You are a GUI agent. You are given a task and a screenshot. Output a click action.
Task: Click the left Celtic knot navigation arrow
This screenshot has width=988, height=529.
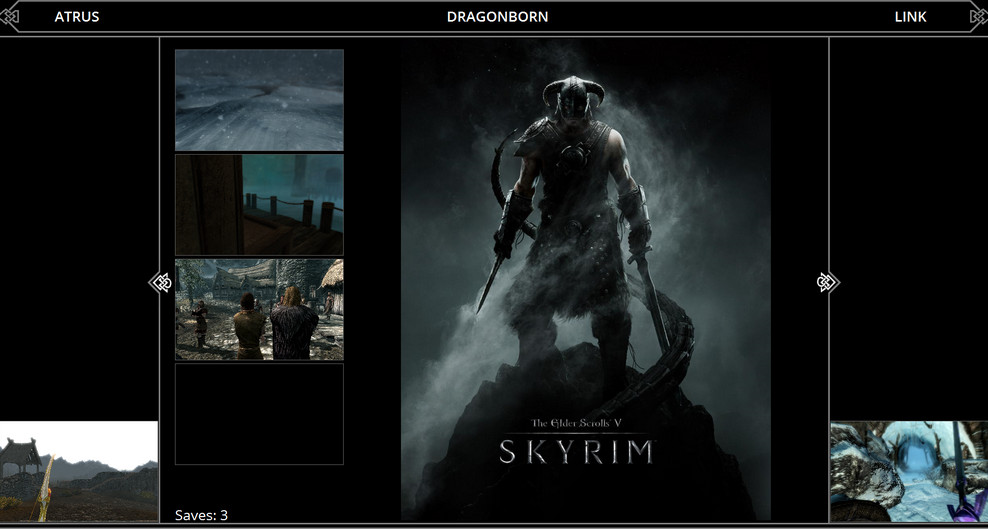pos(161,283)
